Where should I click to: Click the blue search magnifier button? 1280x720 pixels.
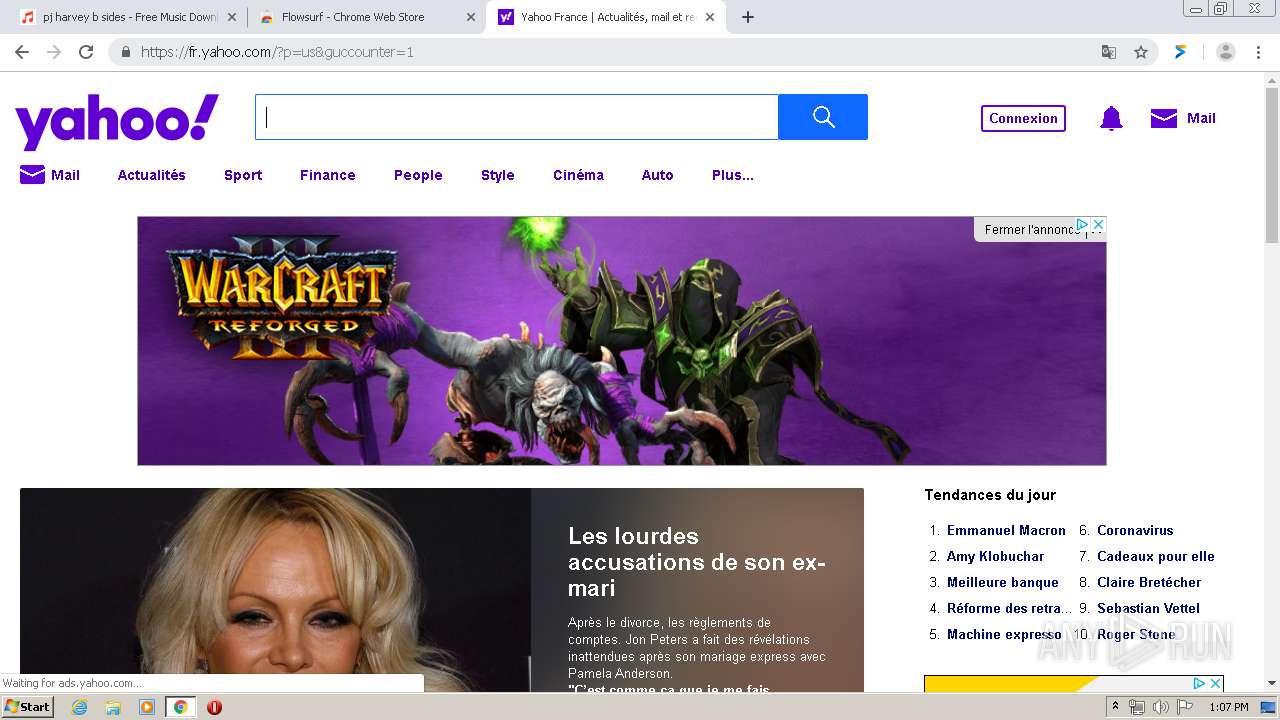[x=823, y=117]
